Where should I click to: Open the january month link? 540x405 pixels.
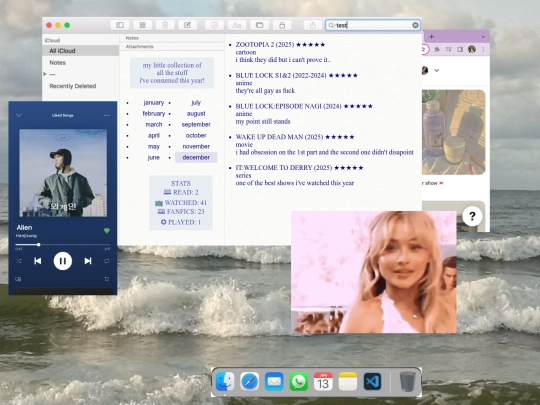click(x=154, y=103)
